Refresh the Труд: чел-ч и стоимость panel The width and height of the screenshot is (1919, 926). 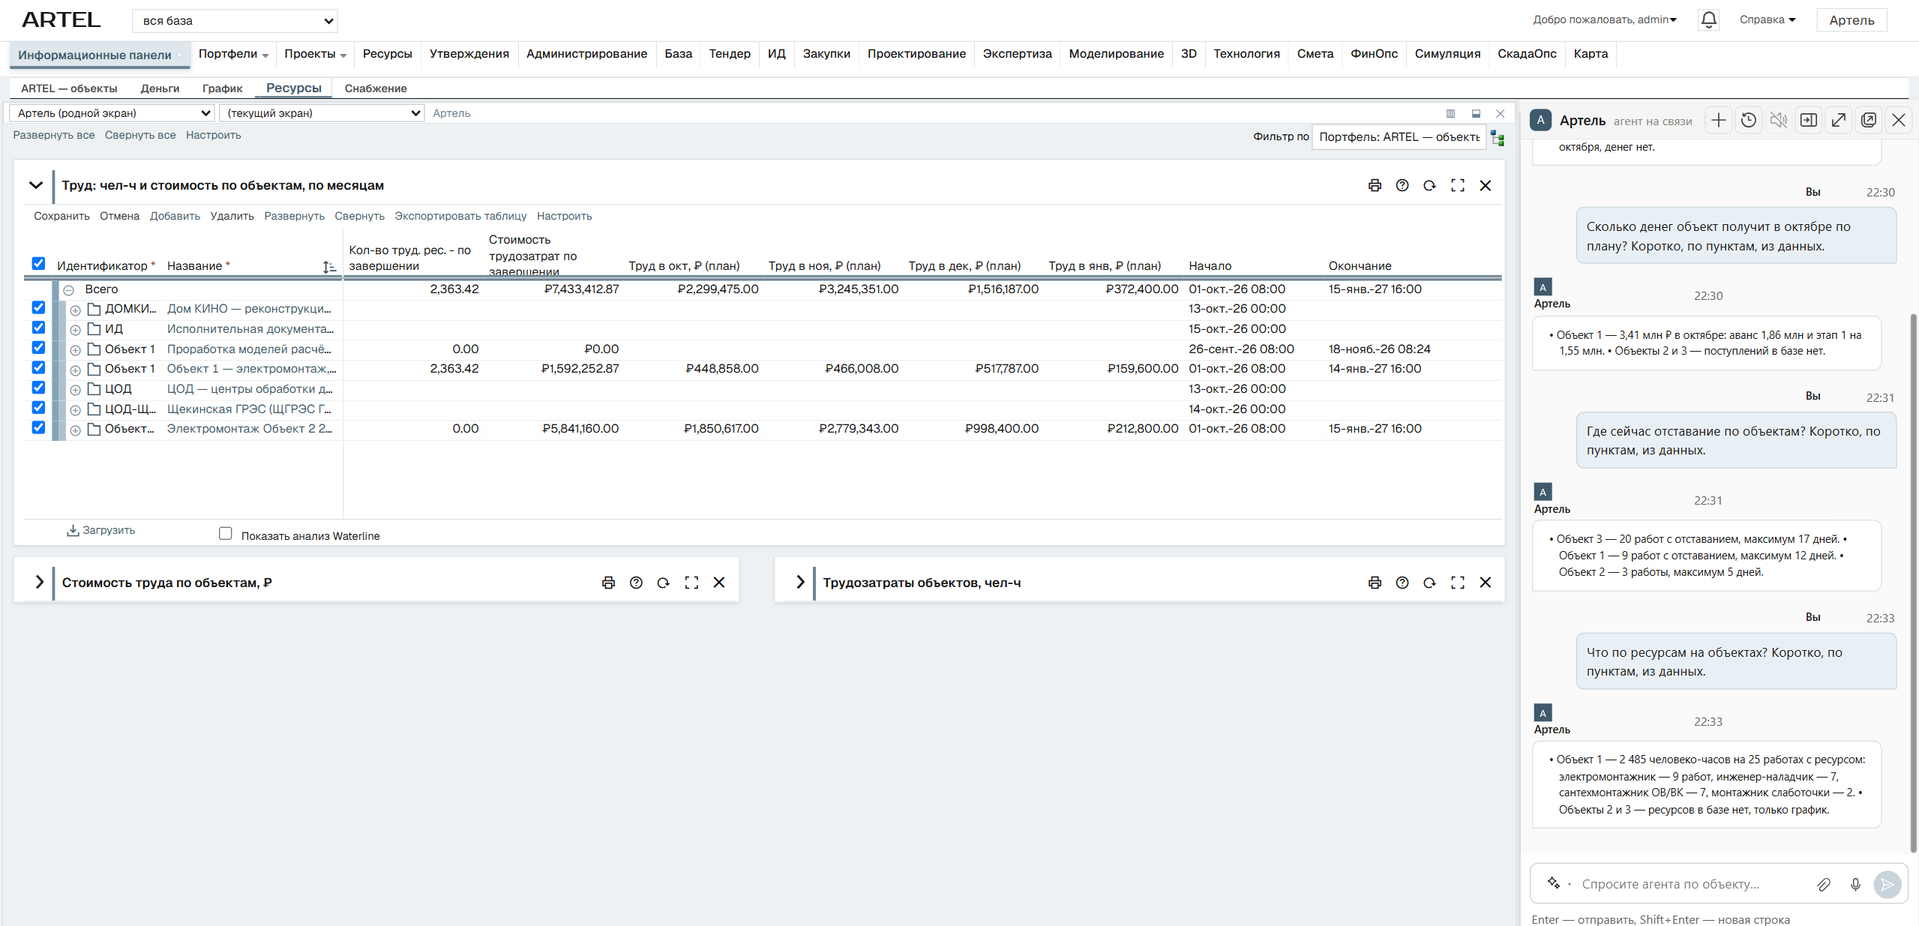1429,185
